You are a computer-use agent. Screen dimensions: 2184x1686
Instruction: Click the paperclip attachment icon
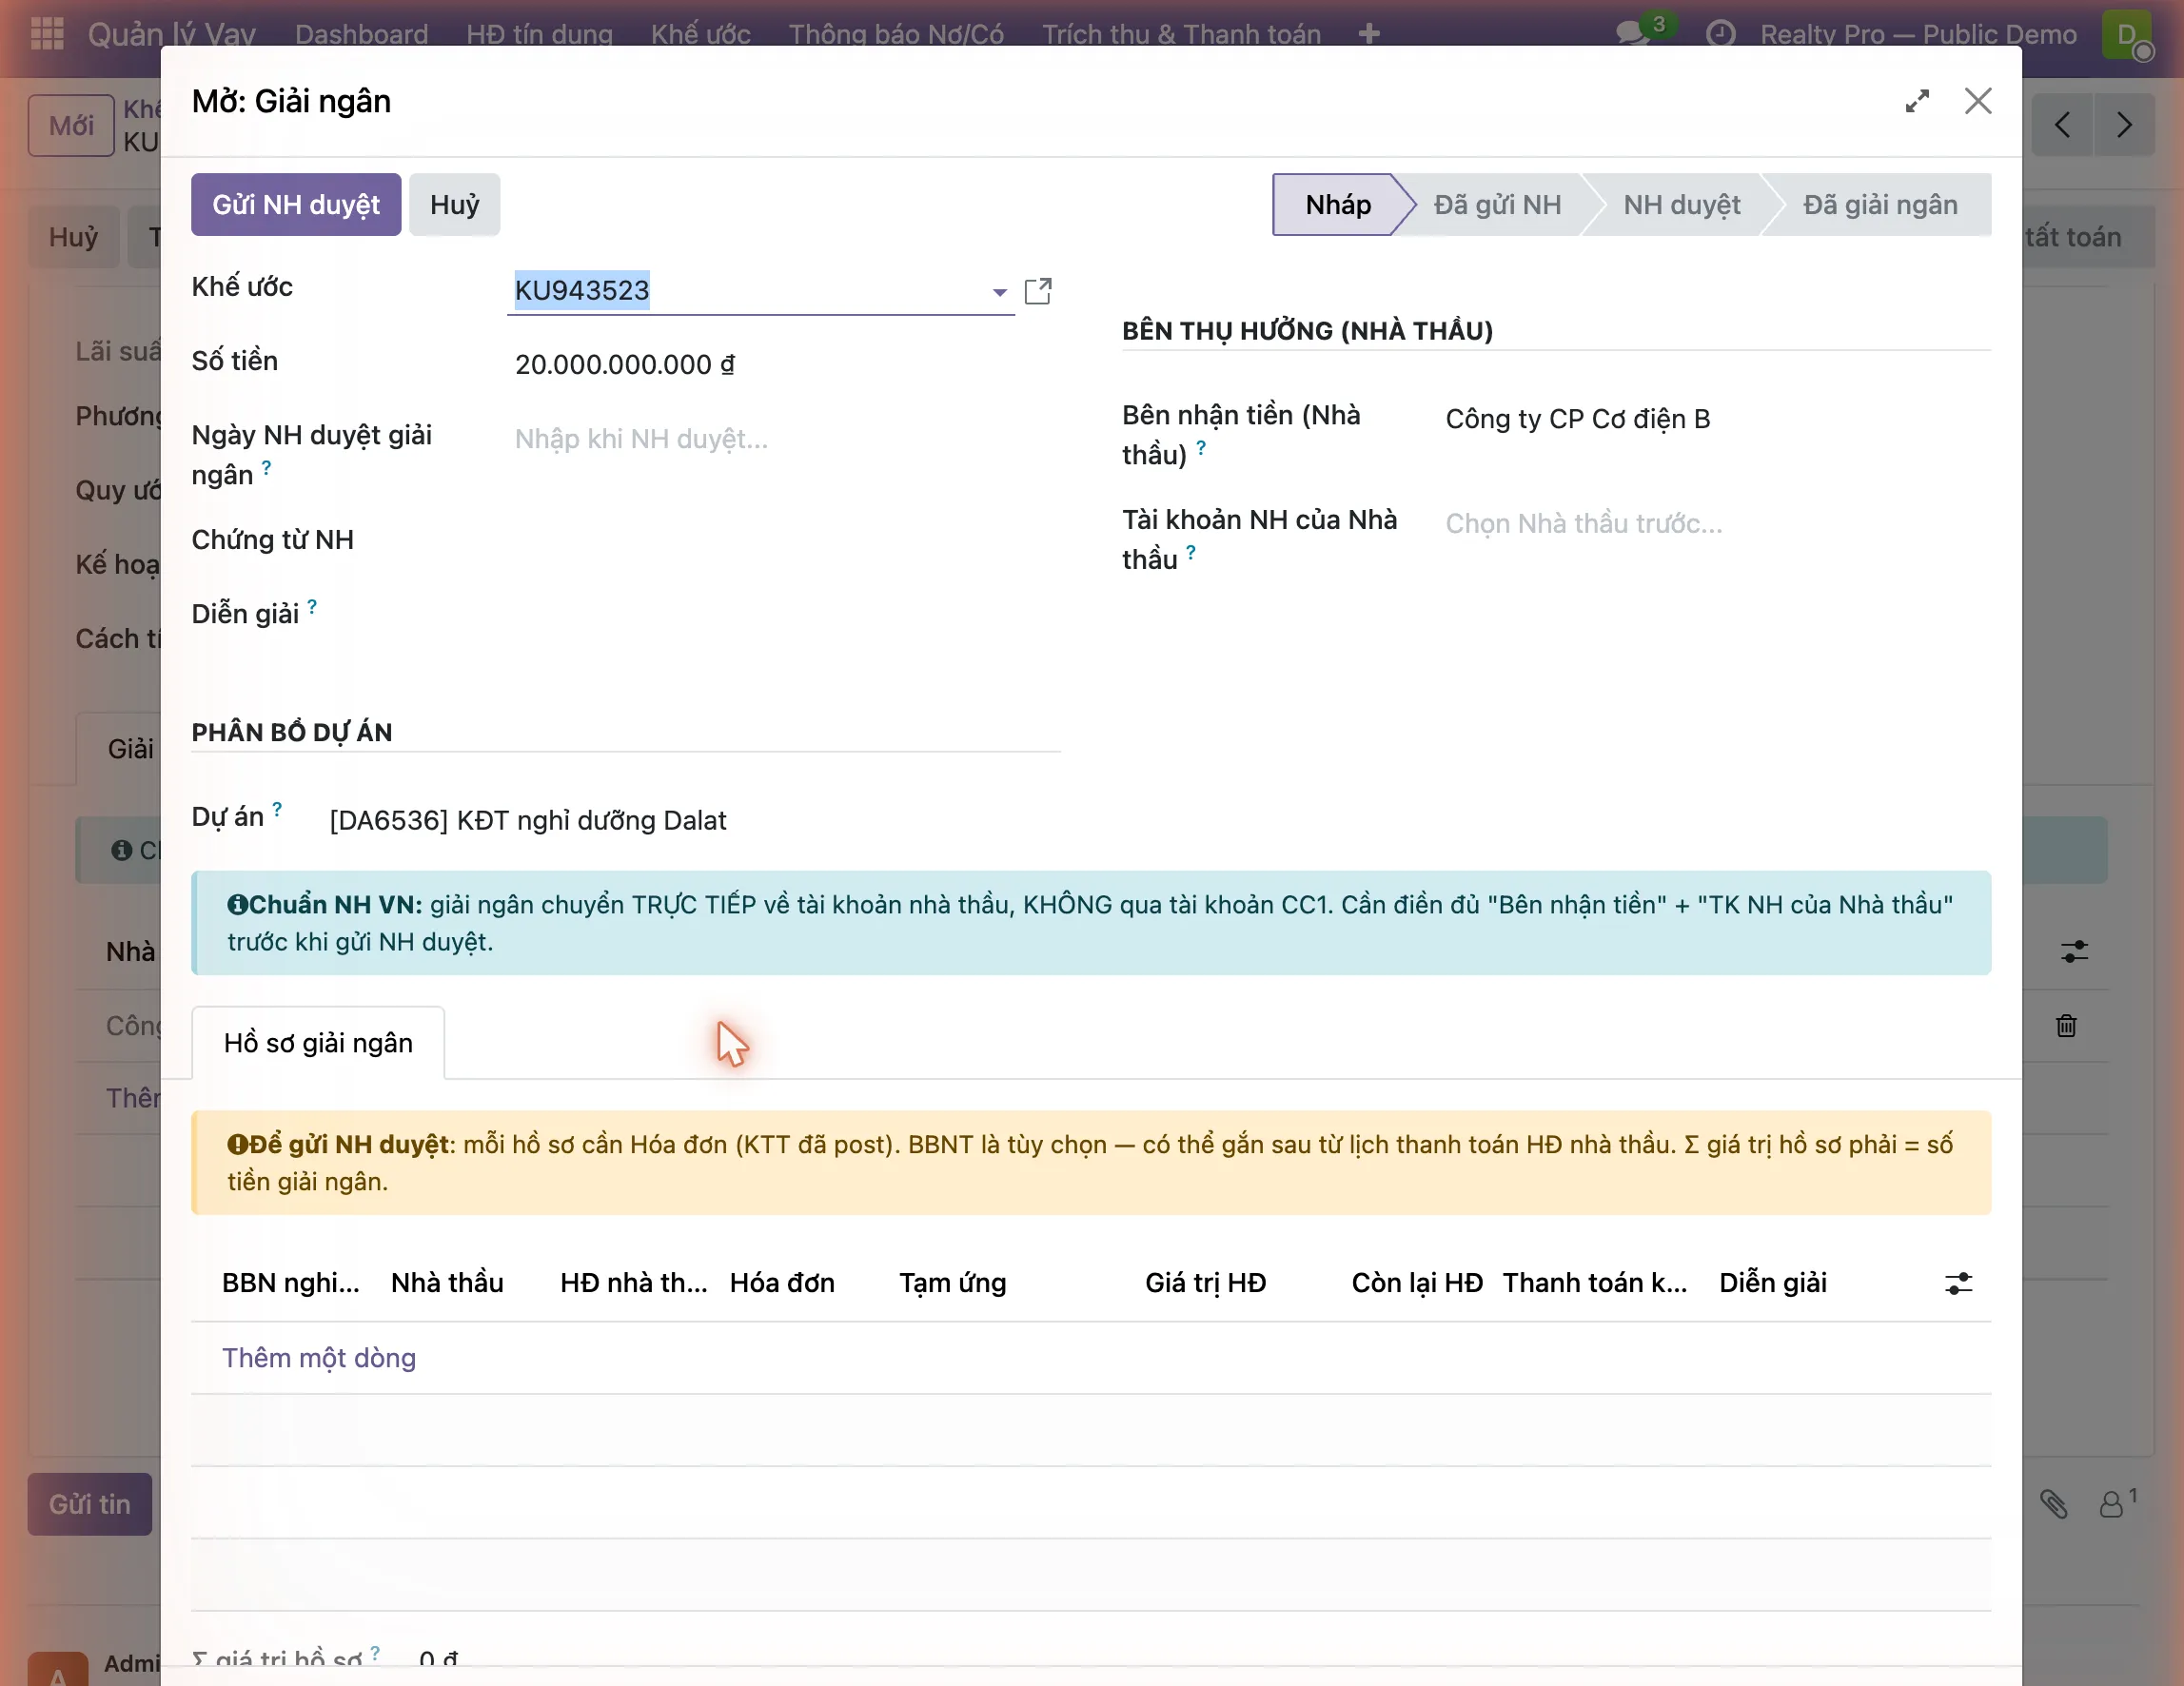coord(2054,1504)
